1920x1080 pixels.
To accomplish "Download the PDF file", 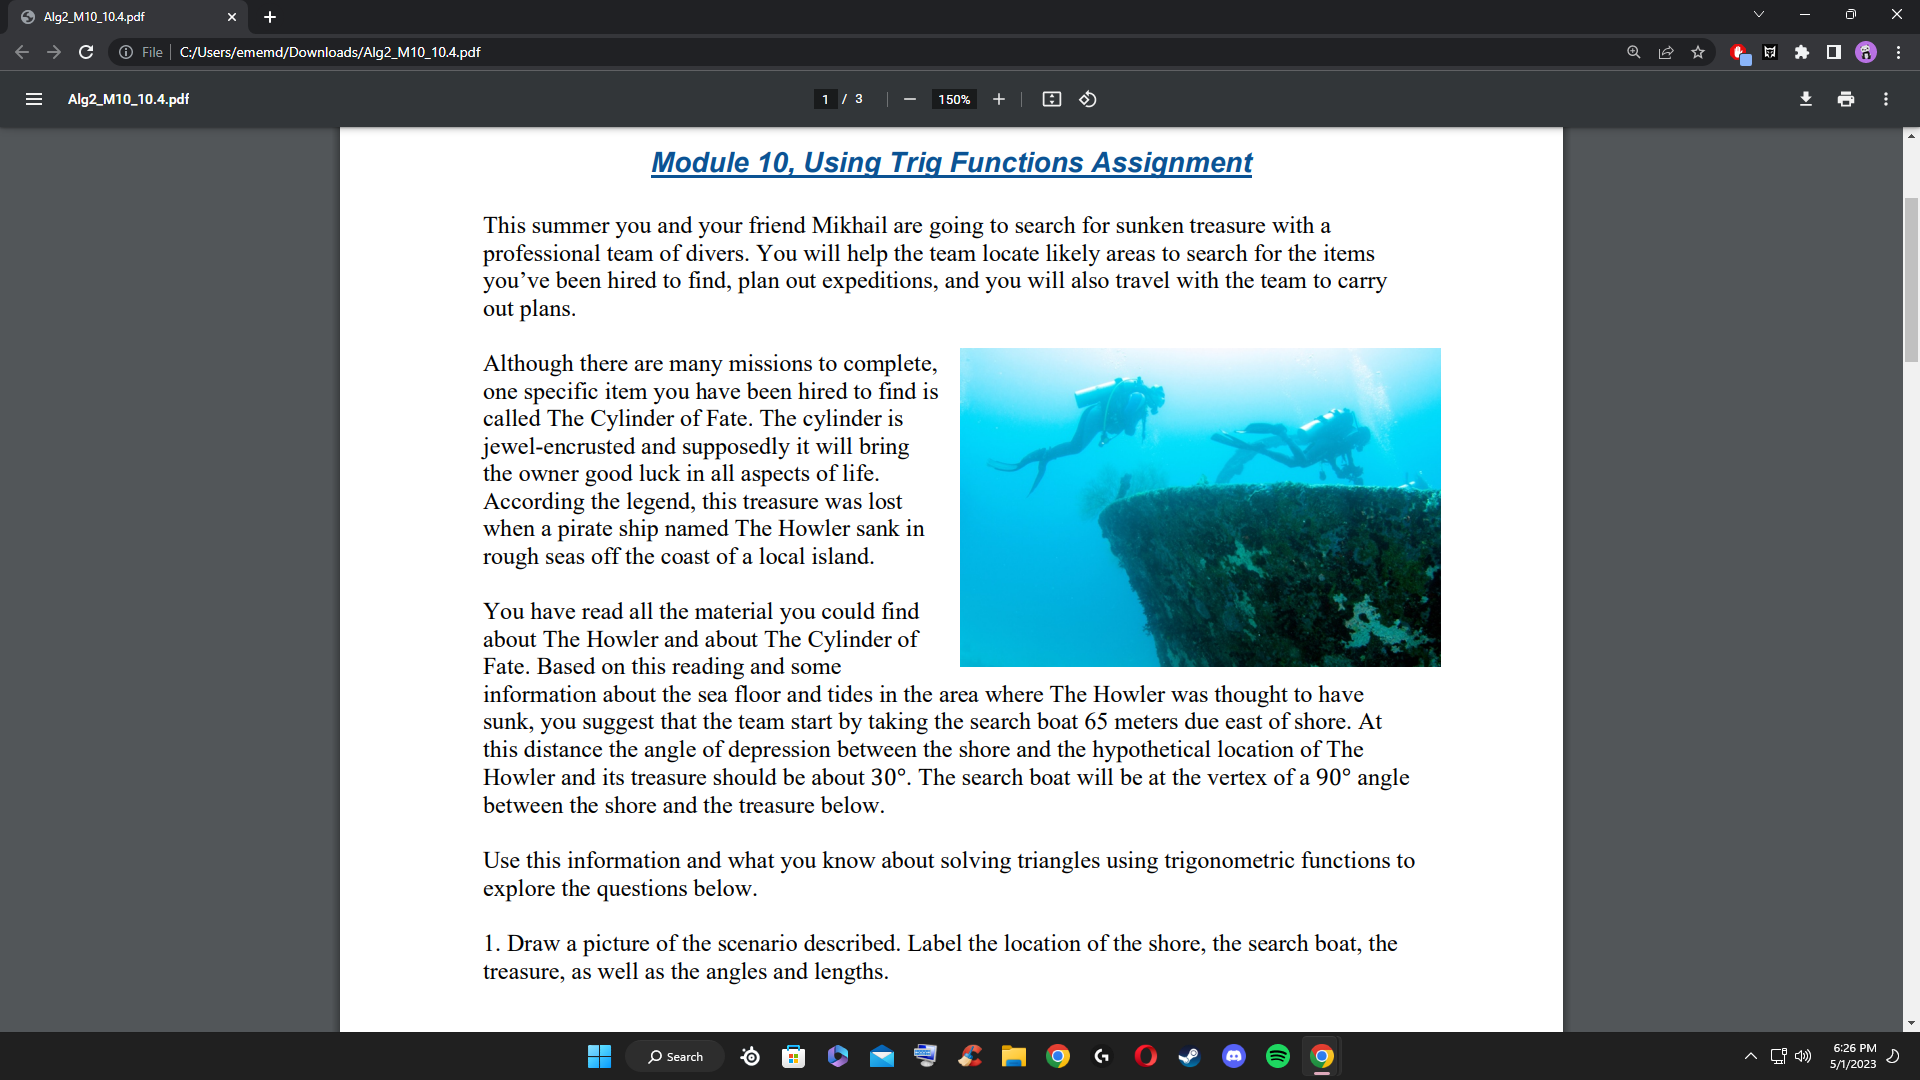I will [x=1805, y=99].
